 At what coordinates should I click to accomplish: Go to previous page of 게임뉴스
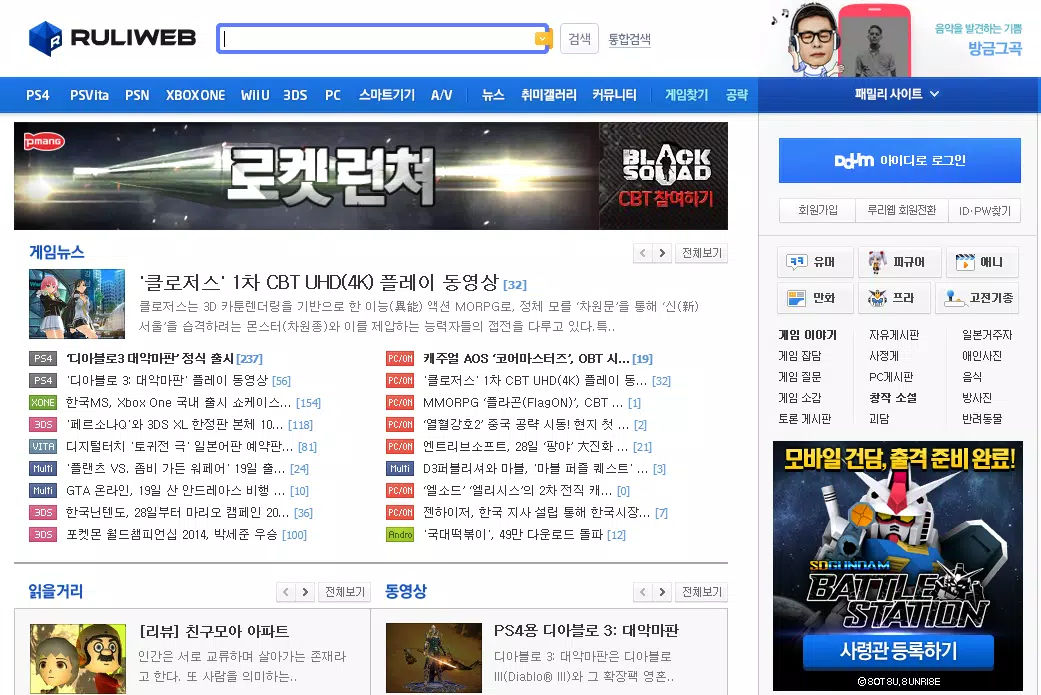(x=642, y=253)
